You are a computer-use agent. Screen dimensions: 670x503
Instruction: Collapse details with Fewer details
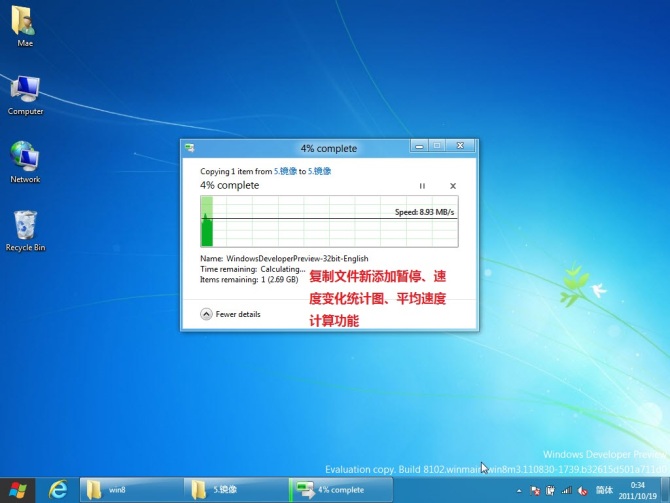coord(230,314)
